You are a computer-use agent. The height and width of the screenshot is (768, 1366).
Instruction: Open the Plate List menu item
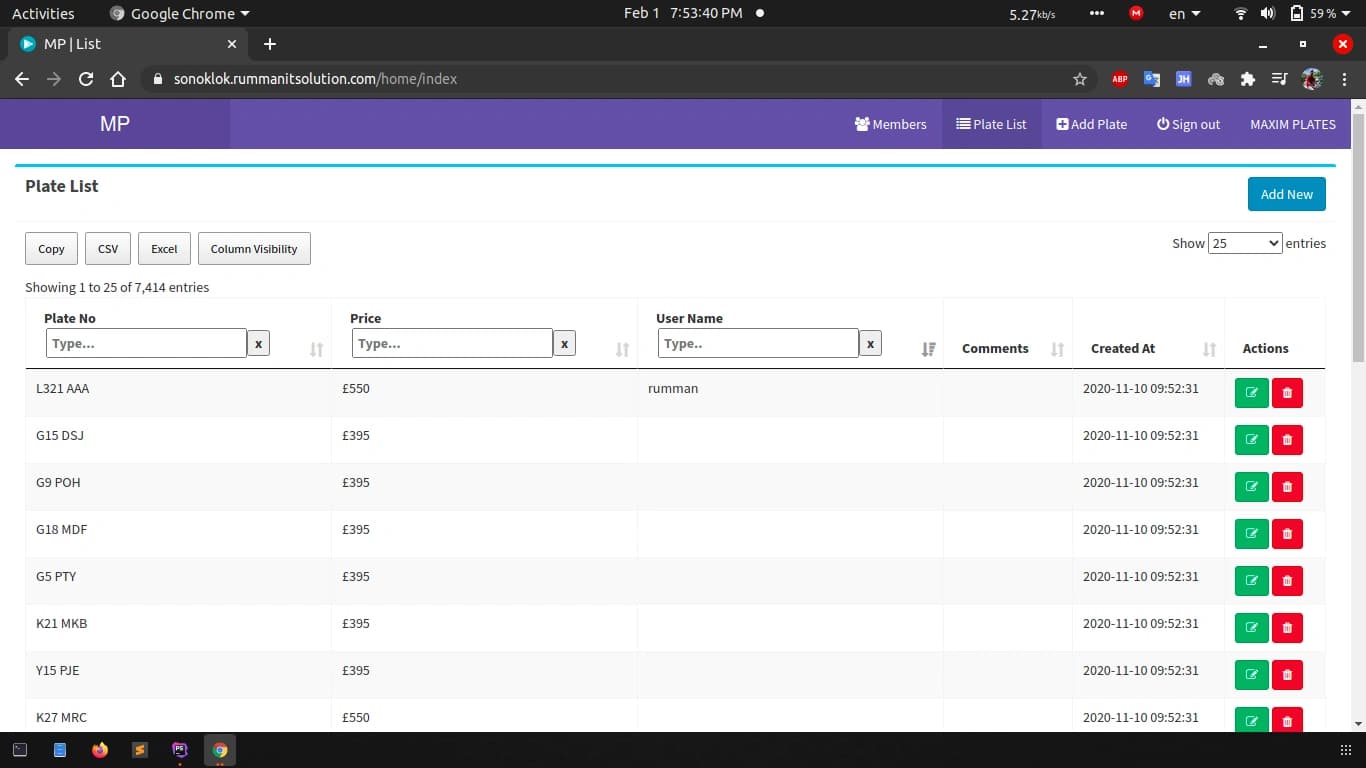(x=991, y=124)
